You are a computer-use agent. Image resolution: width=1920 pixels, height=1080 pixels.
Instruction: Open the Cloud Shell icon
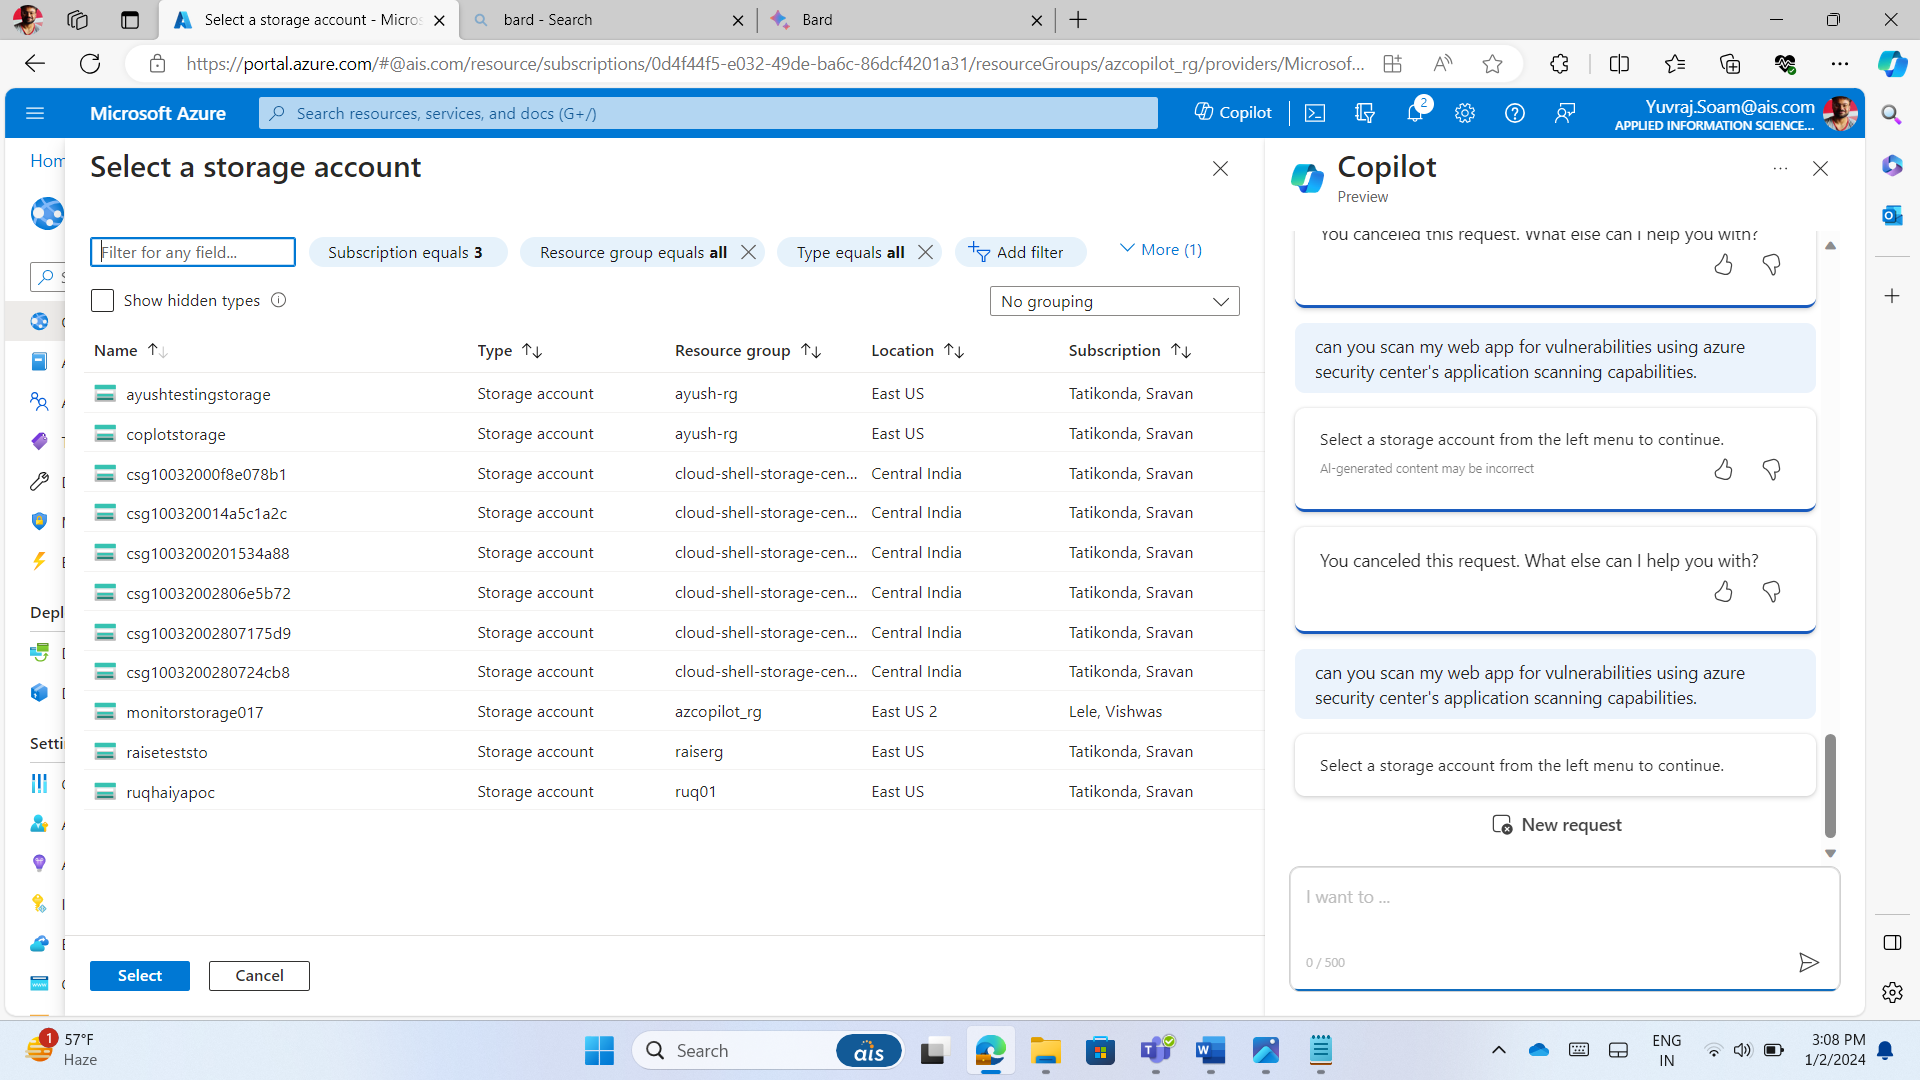tap(1315, 113)
